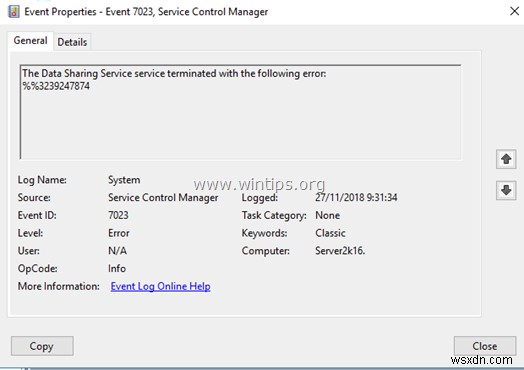Click the Data Sharing Service error message line
This screenshot has width=524, height=370.
click(174, 74)
